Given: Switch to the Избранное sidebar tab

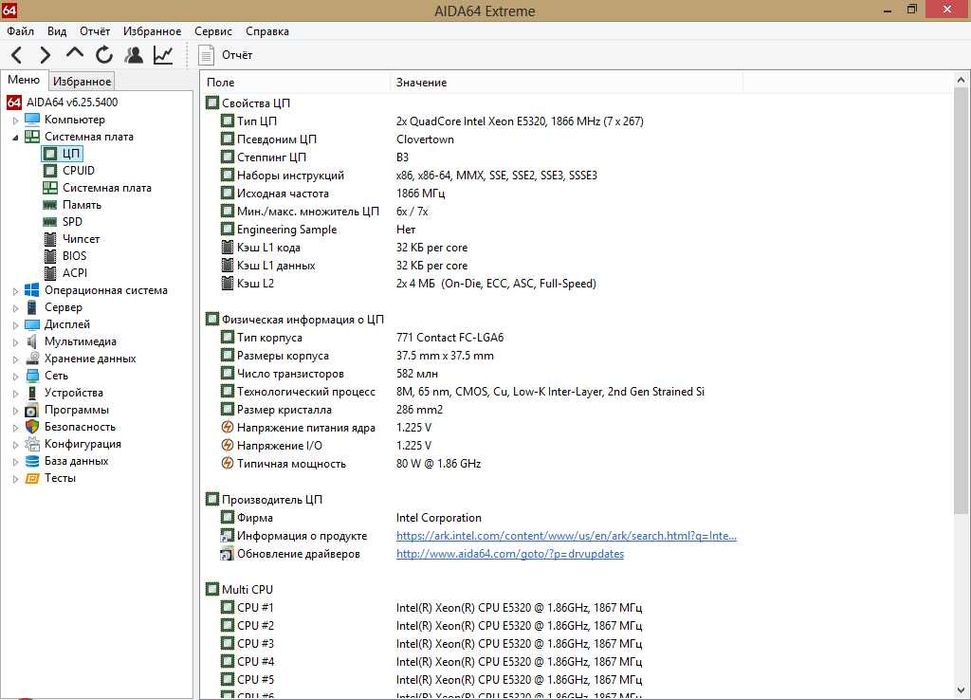Looking at the screenshot, I should (82, 81).
